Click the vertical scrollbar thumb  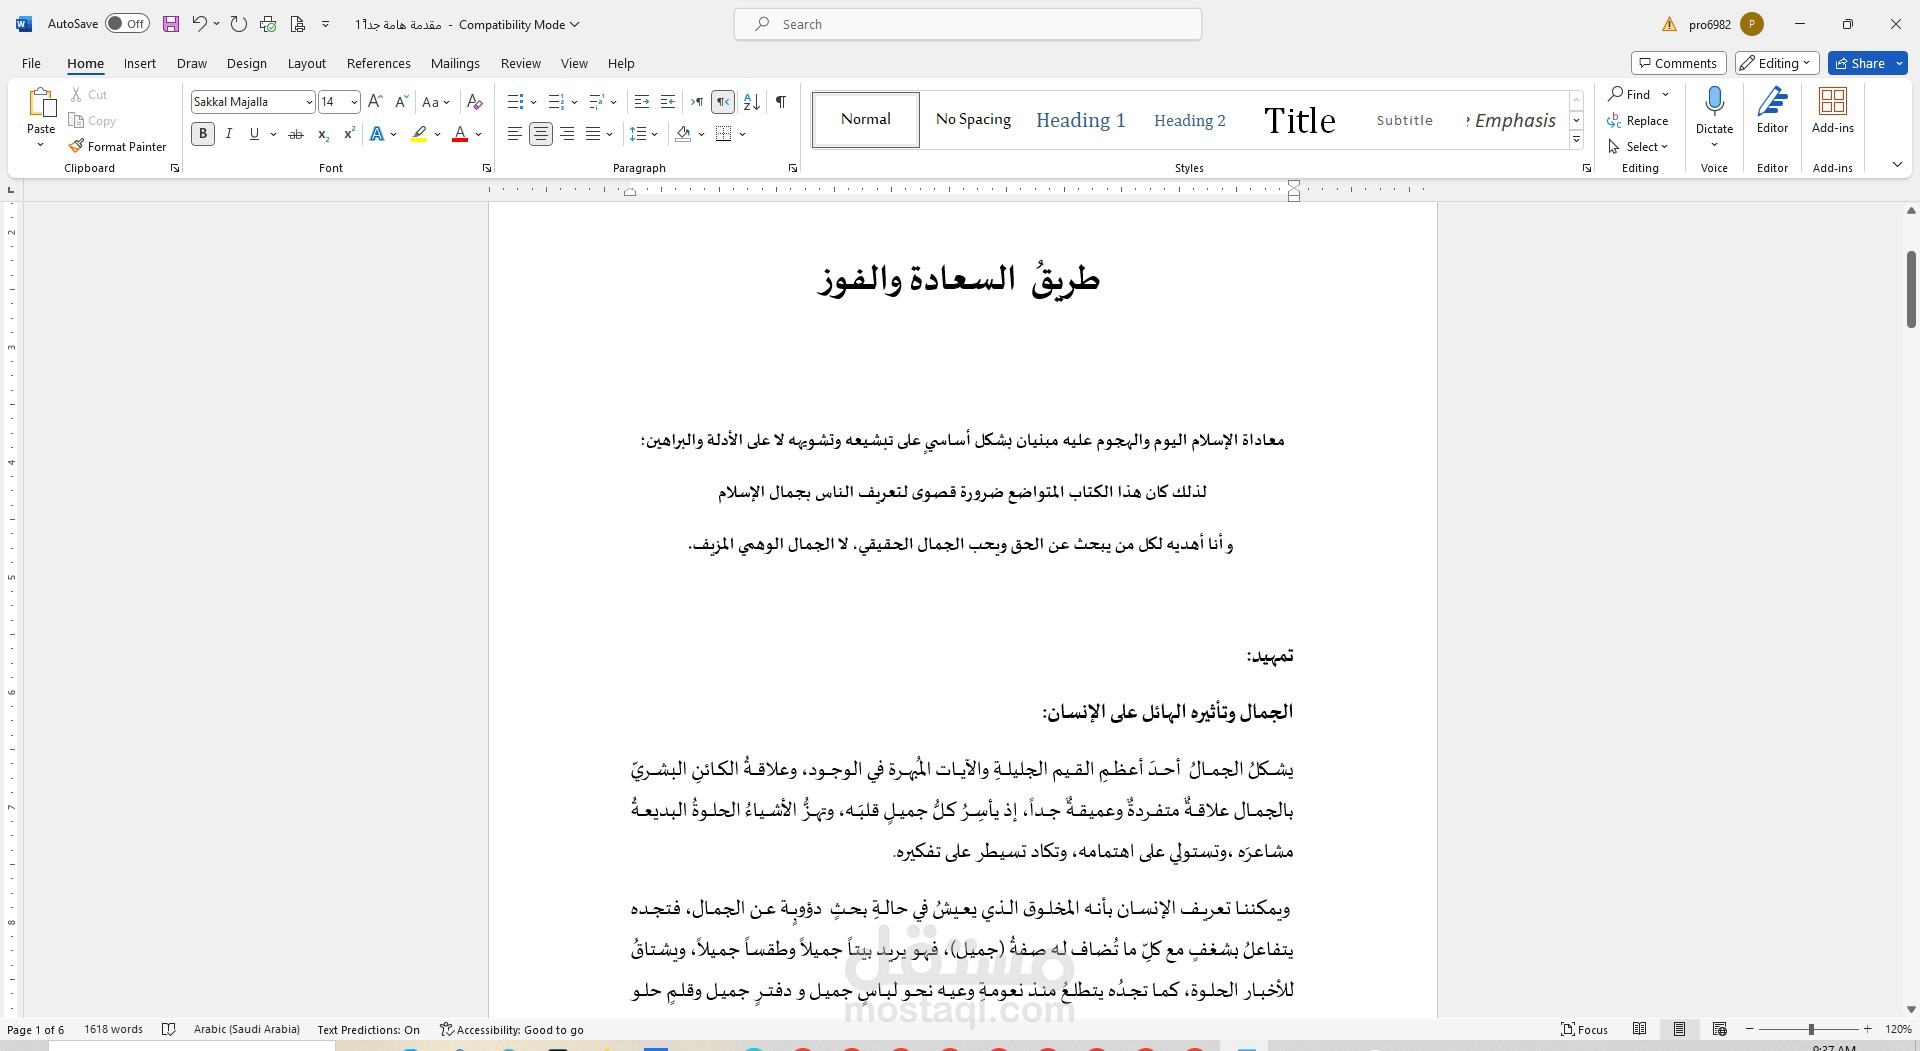[x=1911, y=289]
